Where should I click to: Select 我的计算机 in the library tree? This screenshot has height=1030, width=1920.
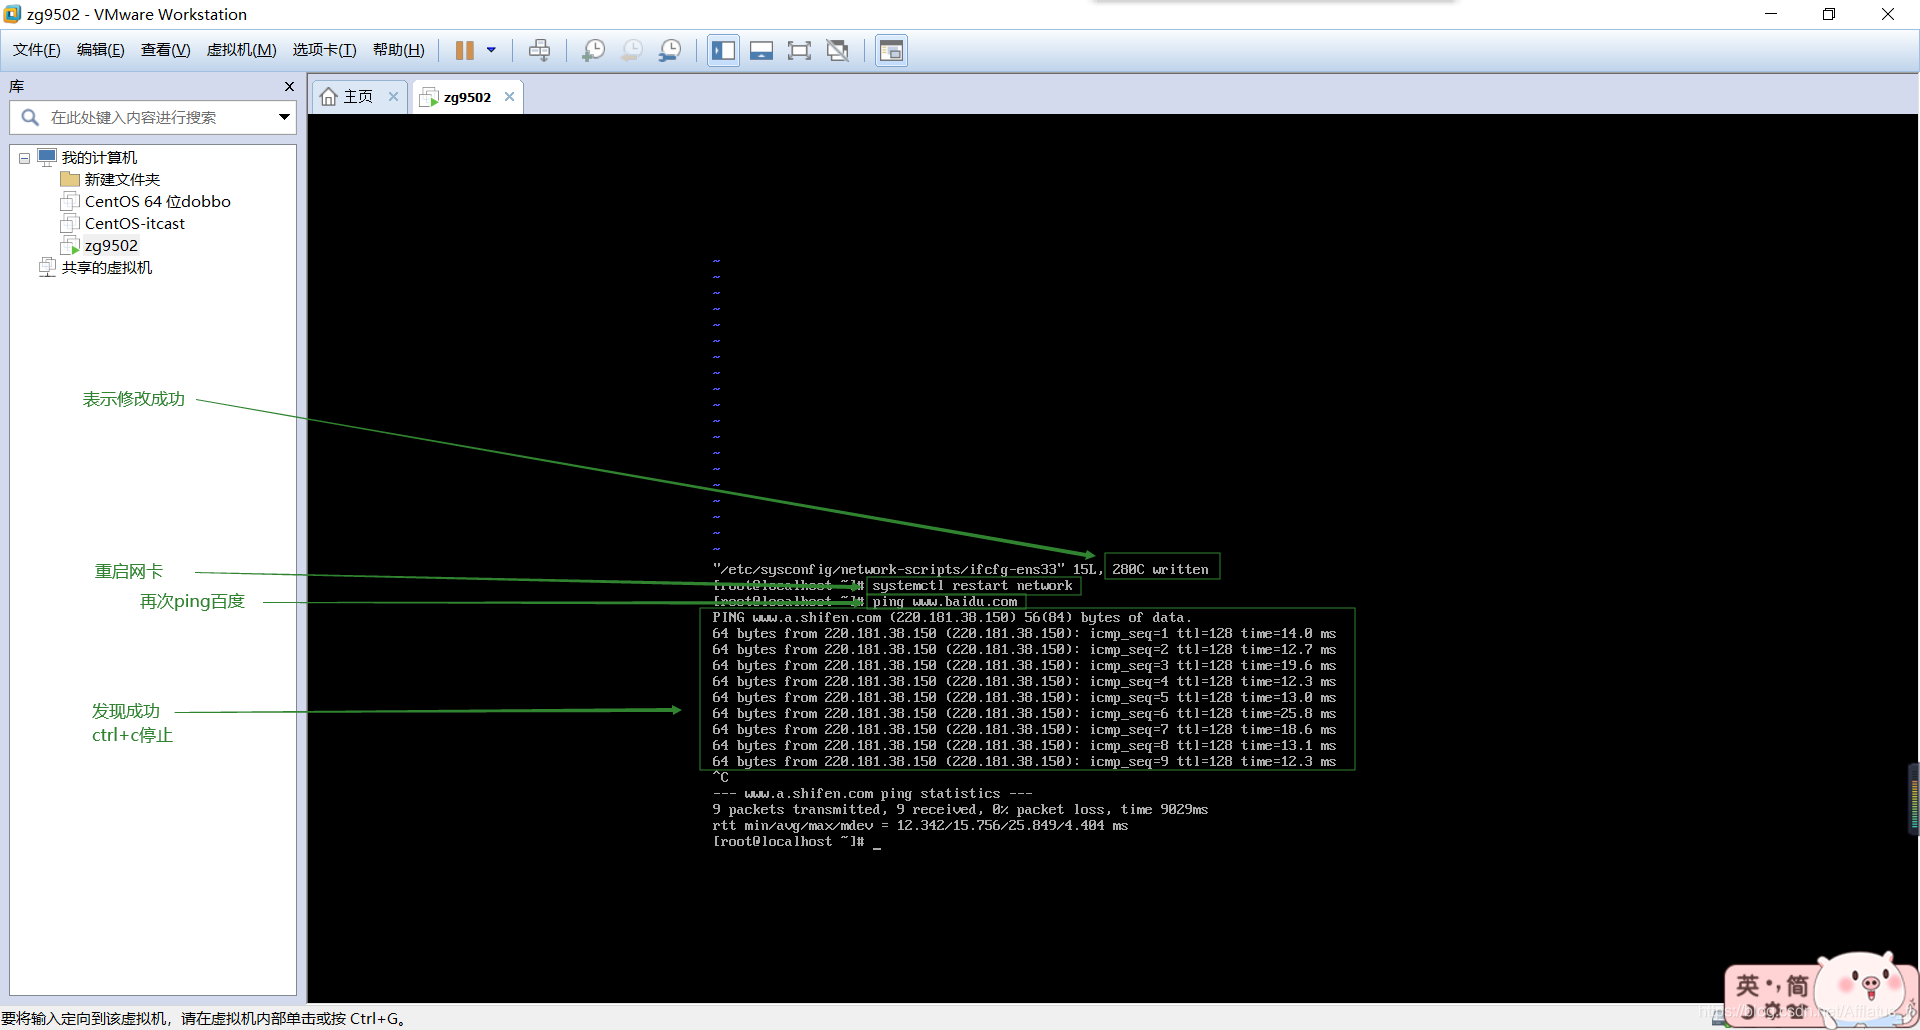pos(99,158)
